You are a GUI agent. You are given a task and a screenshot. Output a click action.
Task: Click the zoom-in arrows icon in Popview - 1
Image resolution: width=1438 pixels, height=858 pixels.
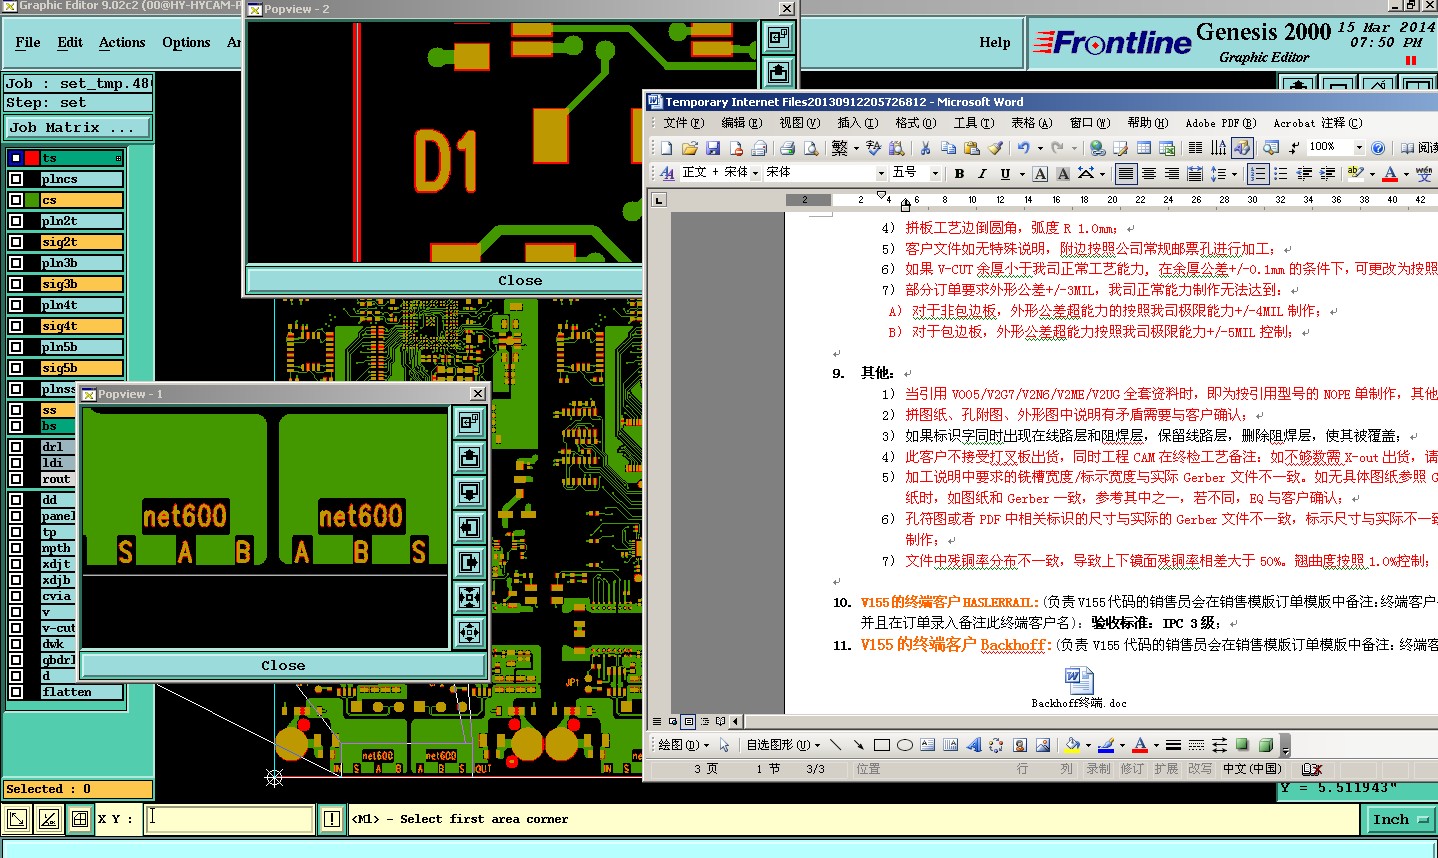click(x=469, y=598)
